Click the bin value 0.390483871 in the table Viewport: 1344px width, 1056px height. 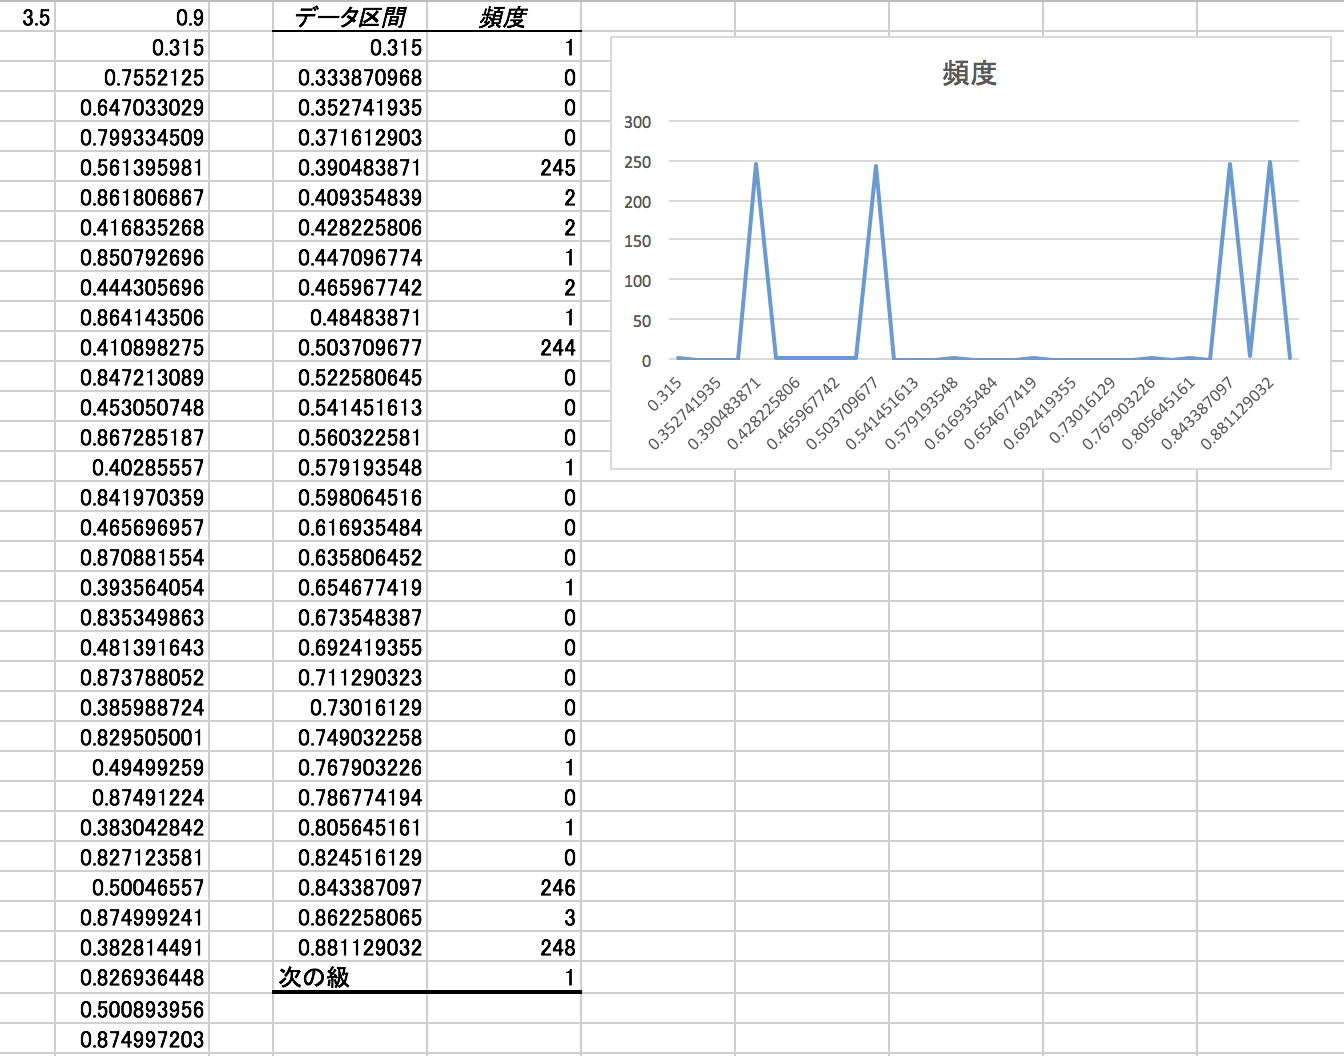point(350,167)
